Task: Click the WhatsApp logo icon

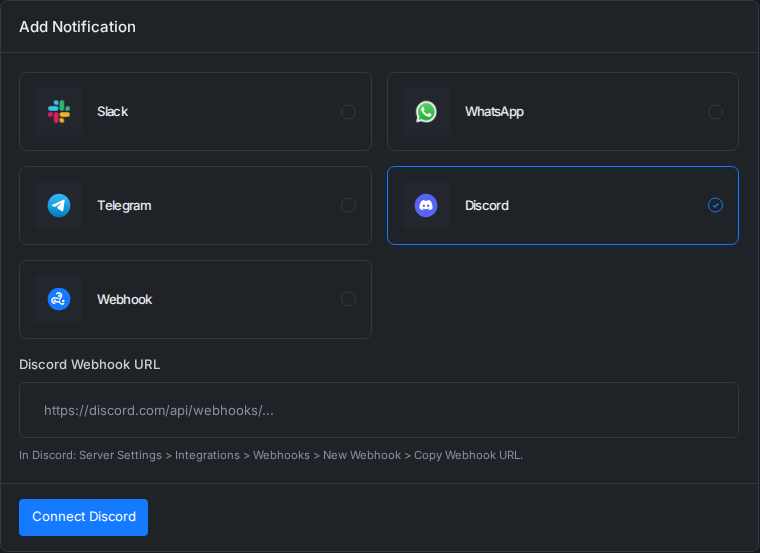Action: [x=426, y=111]
